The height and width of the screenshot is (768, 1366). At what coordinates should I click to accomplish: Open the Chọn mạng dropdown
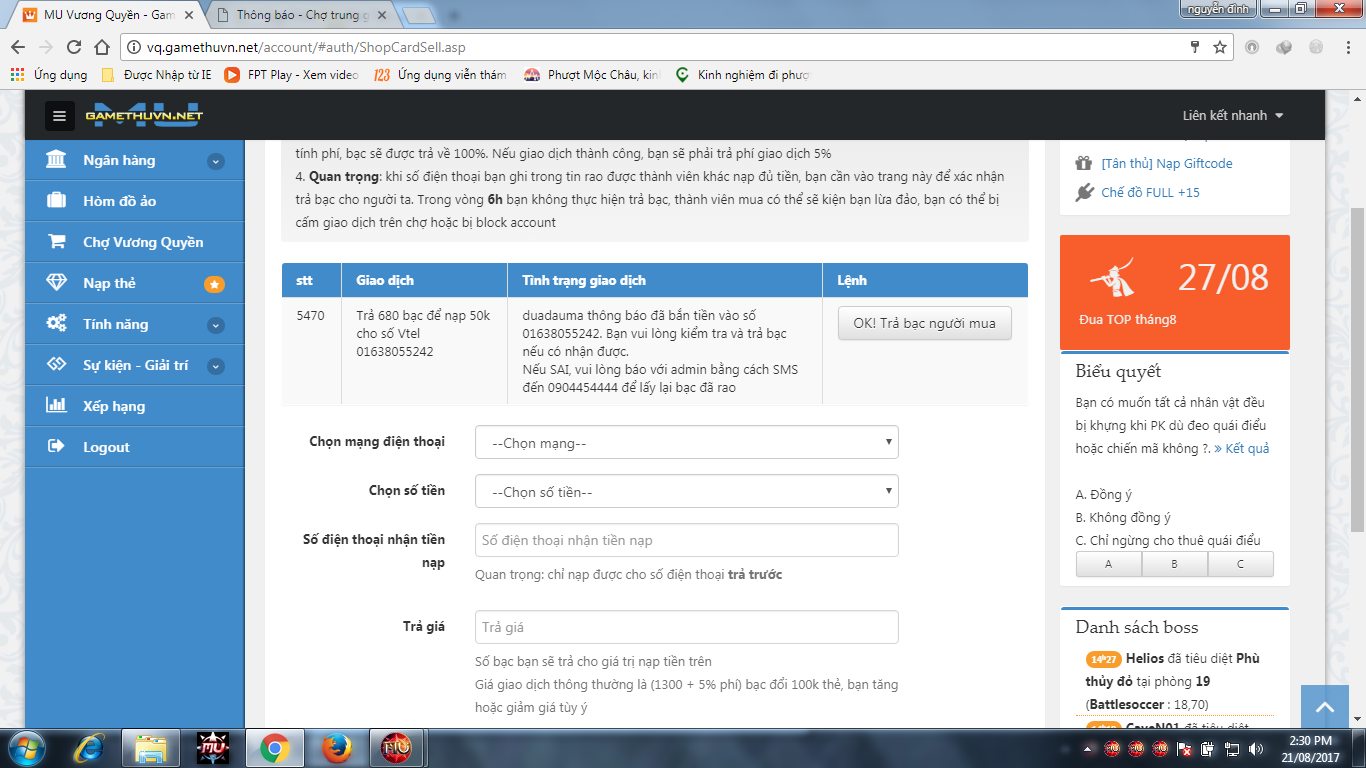[x=686, y=443]
